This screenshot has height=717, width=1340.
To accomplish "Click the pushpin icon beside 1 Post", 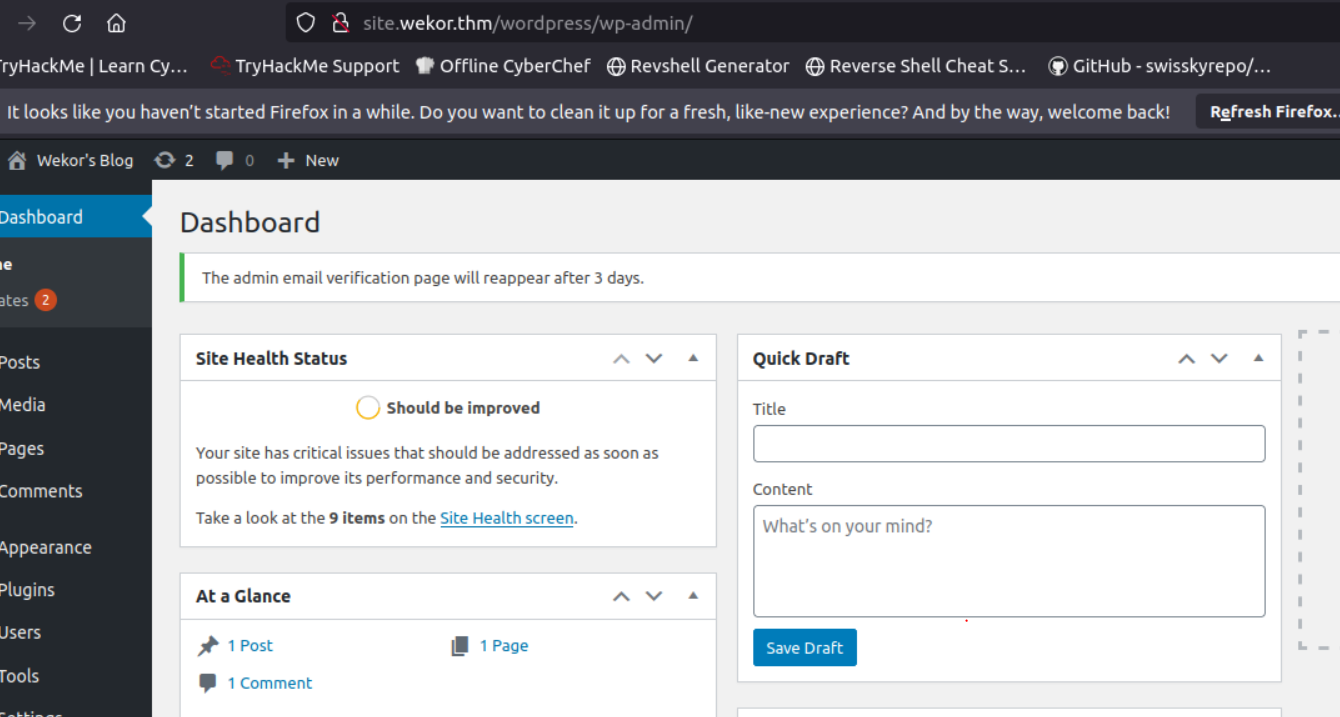I will [208, 647].
